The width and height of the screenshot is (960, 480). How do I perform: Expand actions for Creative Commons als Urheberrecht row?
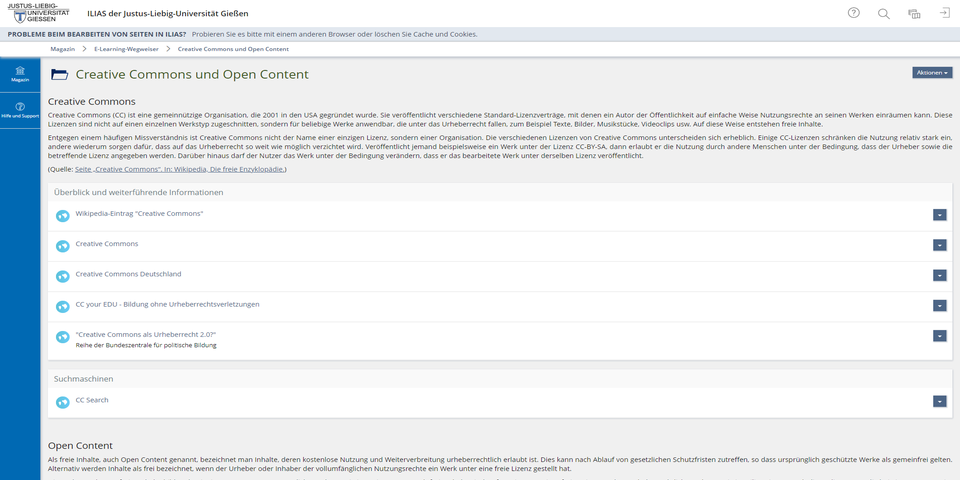(x=940, y=336)
